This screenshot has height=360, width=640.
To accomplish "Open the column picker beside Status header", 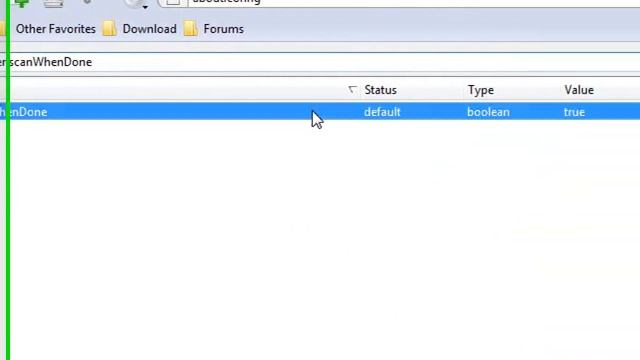I will pos(352,89).
